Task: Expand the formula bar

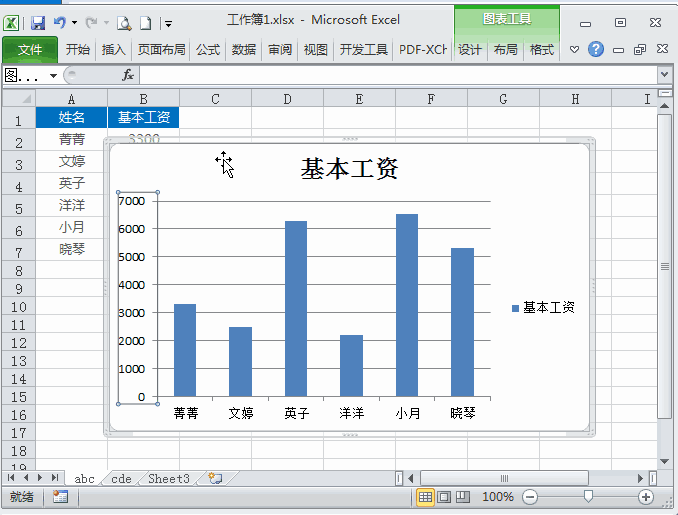Action: [665, 75]
